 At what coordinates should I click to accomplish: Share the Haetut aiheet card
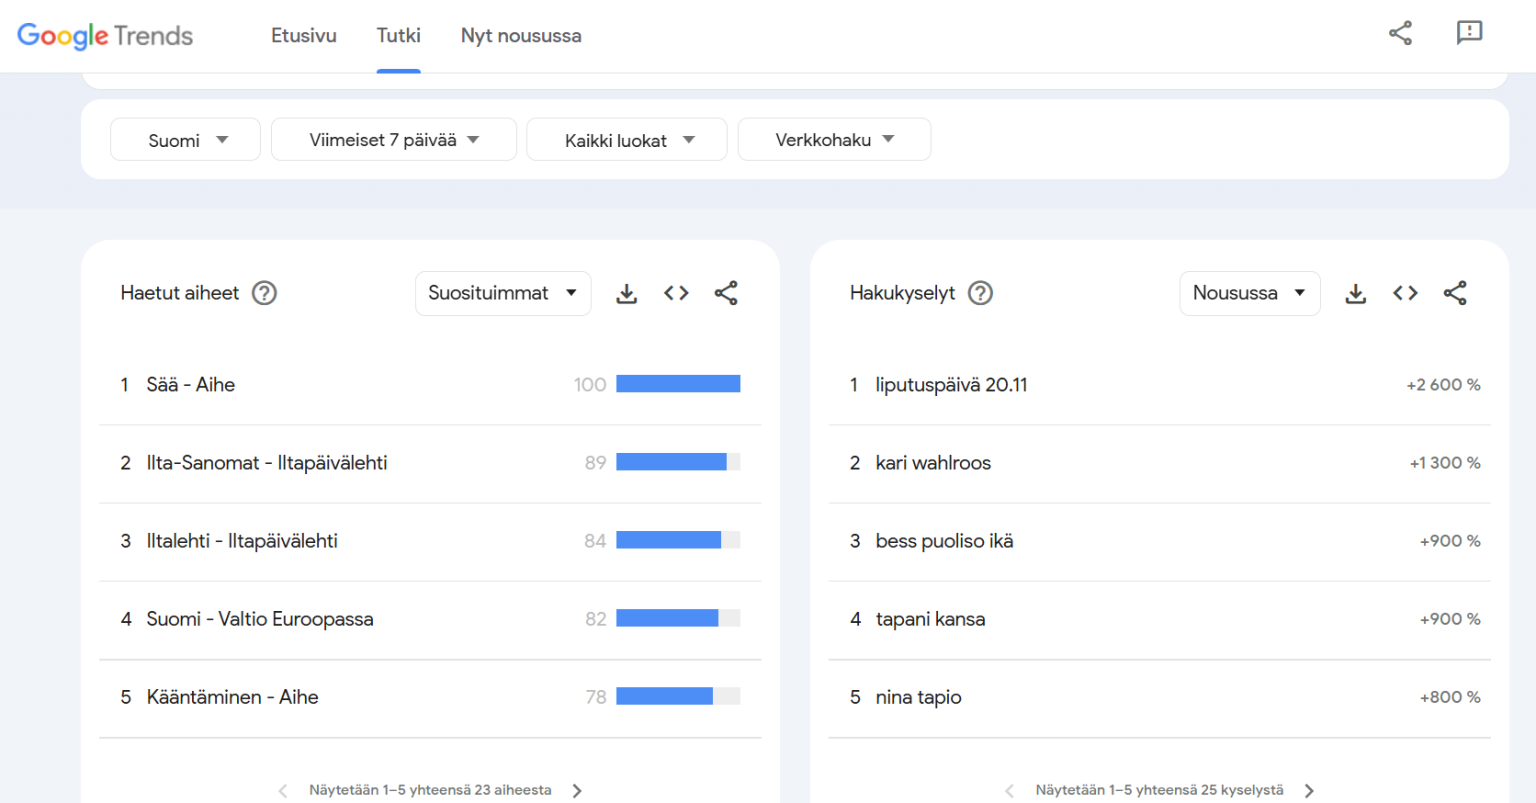726,293
